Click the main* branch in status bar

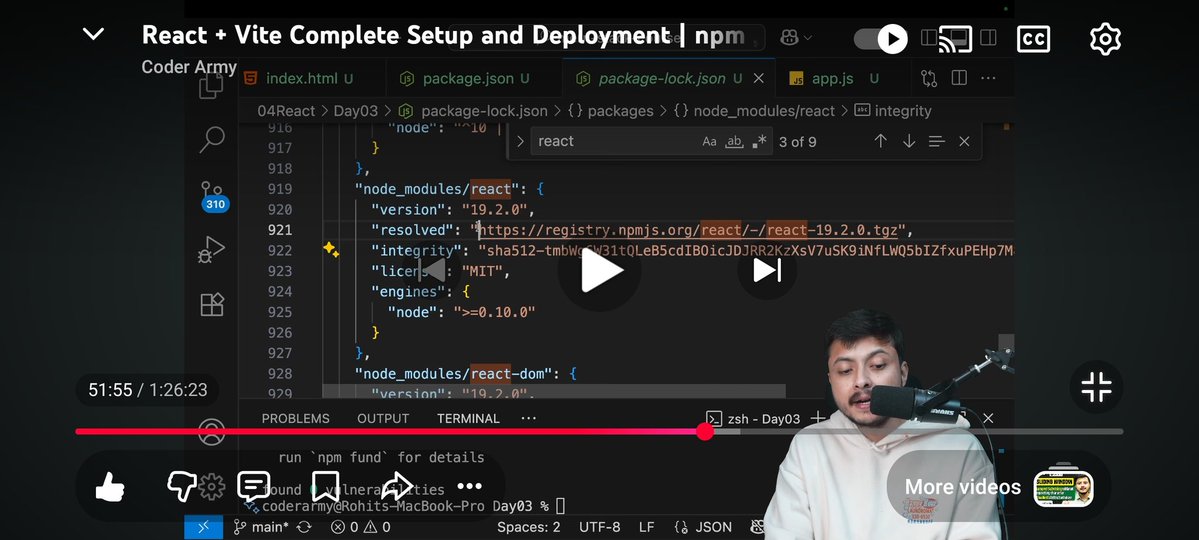[x=261, y=527]
